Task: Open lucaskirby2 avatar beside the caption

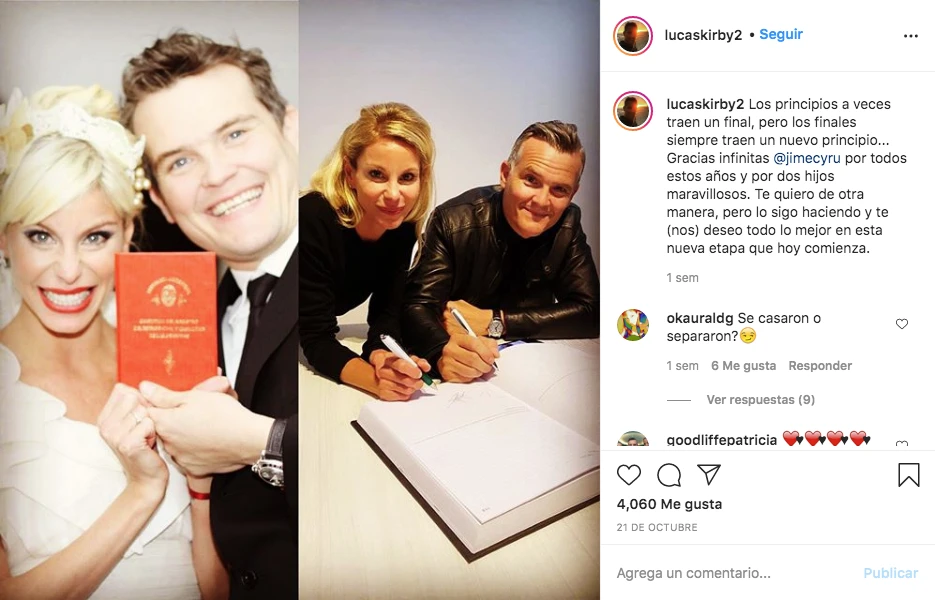Action: pyautogui.click(x=633, y=111)
